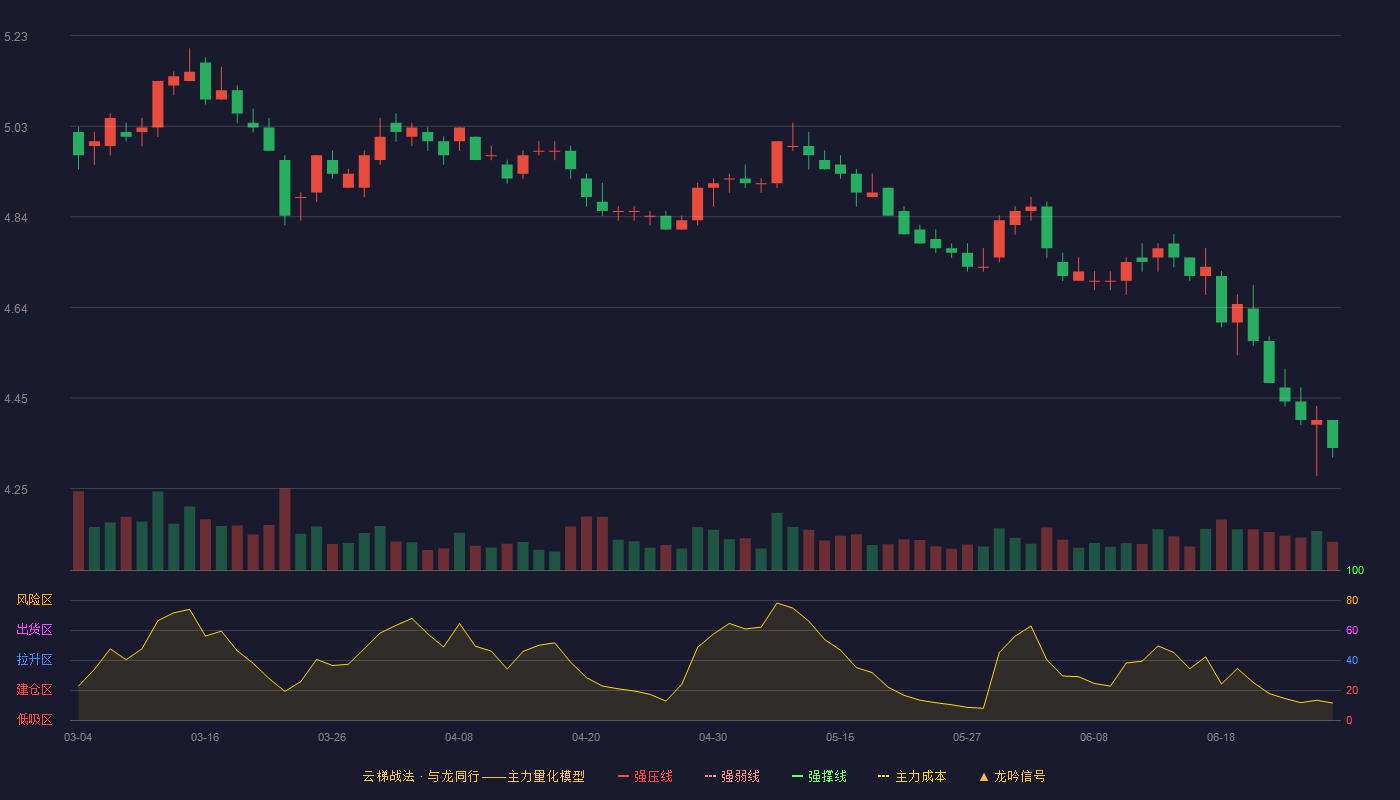The height and width of the screenshot is (800, 1400).
Task: Toggle the 强撑线 legend entry
Action: [819, 776]
